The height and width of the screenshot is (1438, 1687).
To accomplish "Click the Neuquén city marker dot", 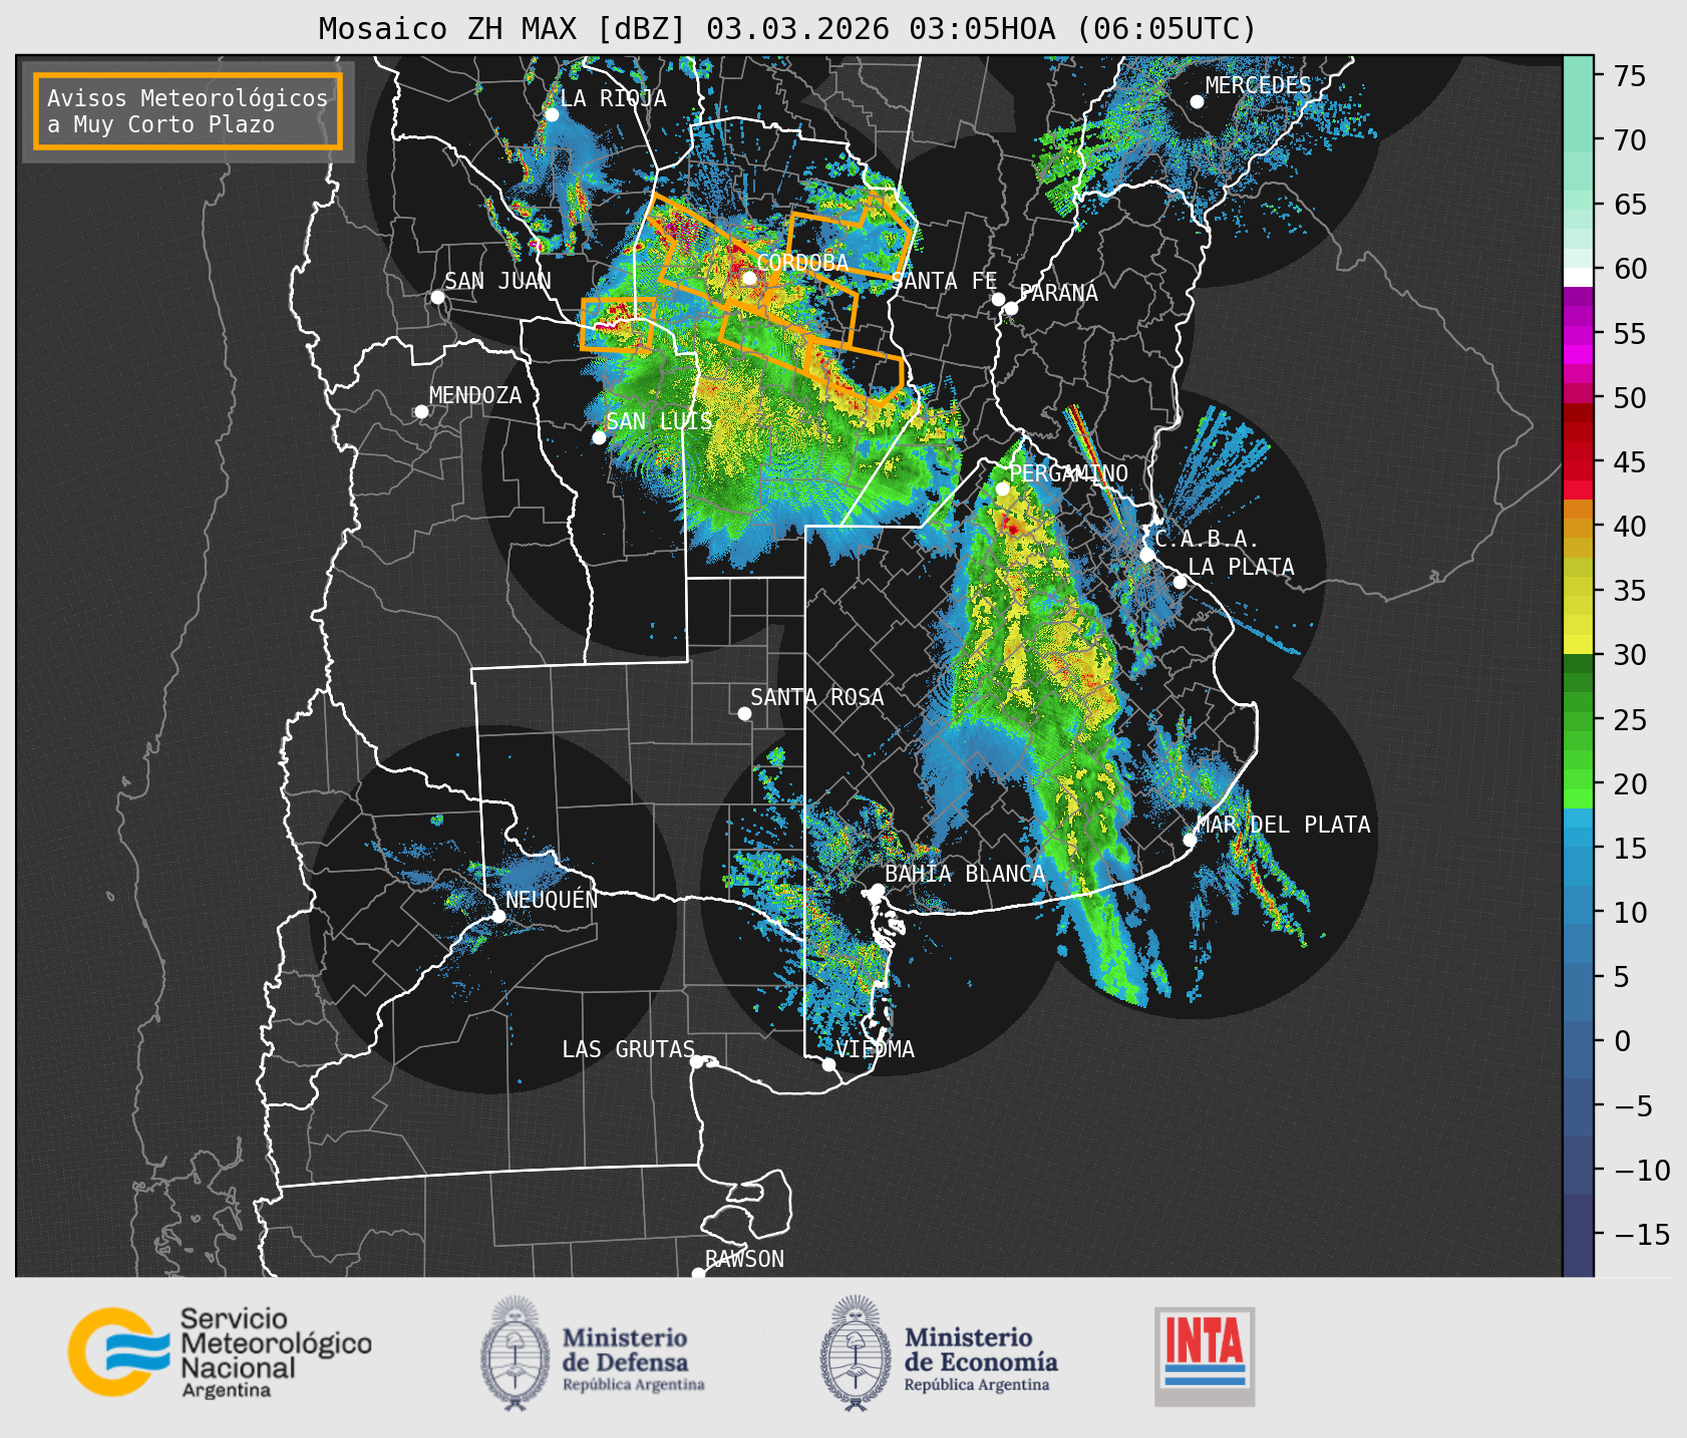I will pos(498,916).
